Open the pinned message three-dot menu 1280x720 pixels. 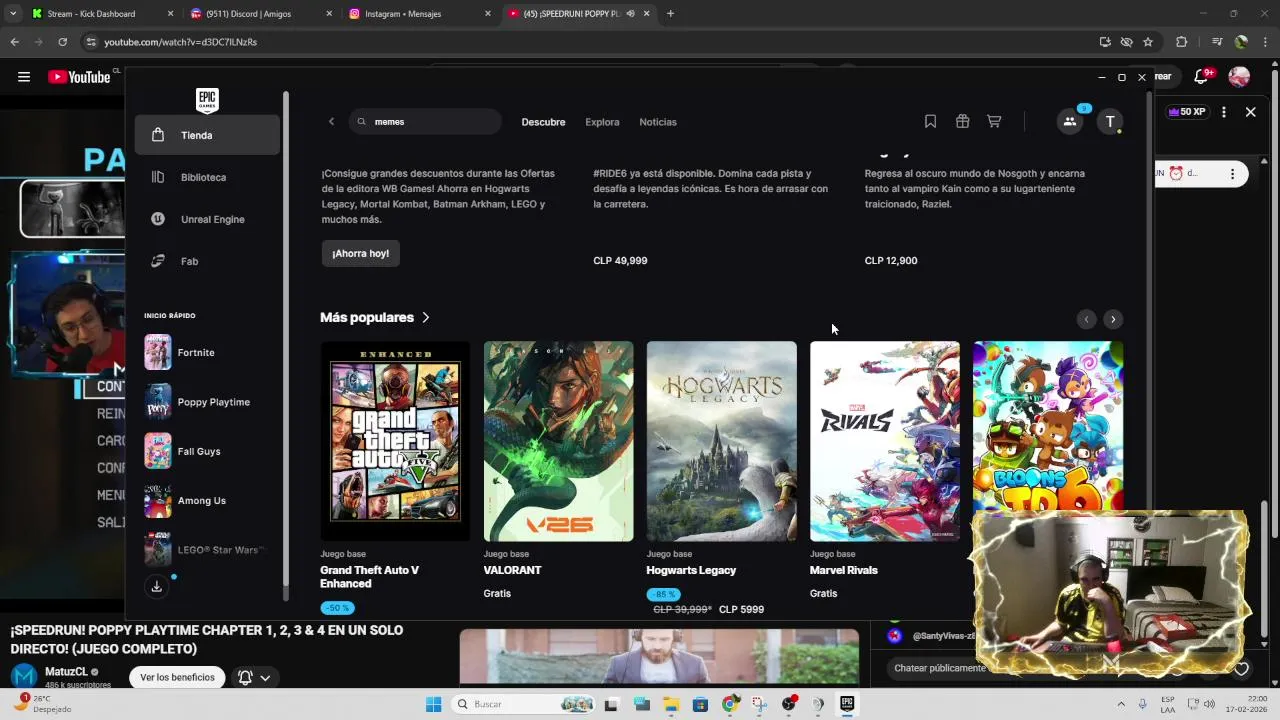[1232, 173]
